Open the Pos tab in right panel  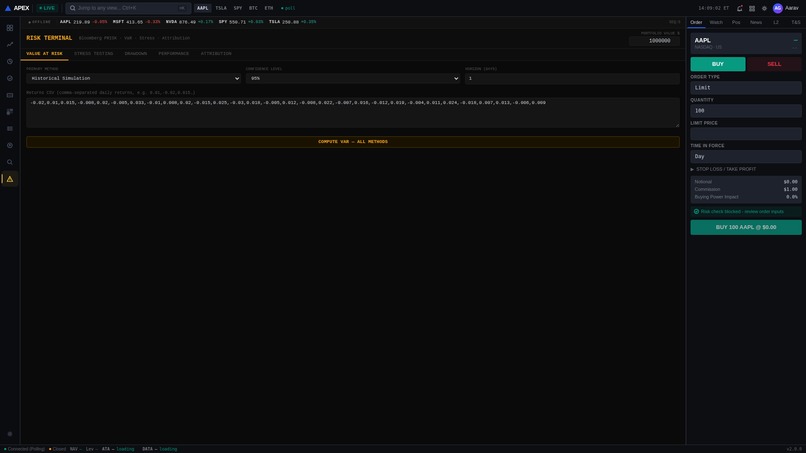click(736, 22)
